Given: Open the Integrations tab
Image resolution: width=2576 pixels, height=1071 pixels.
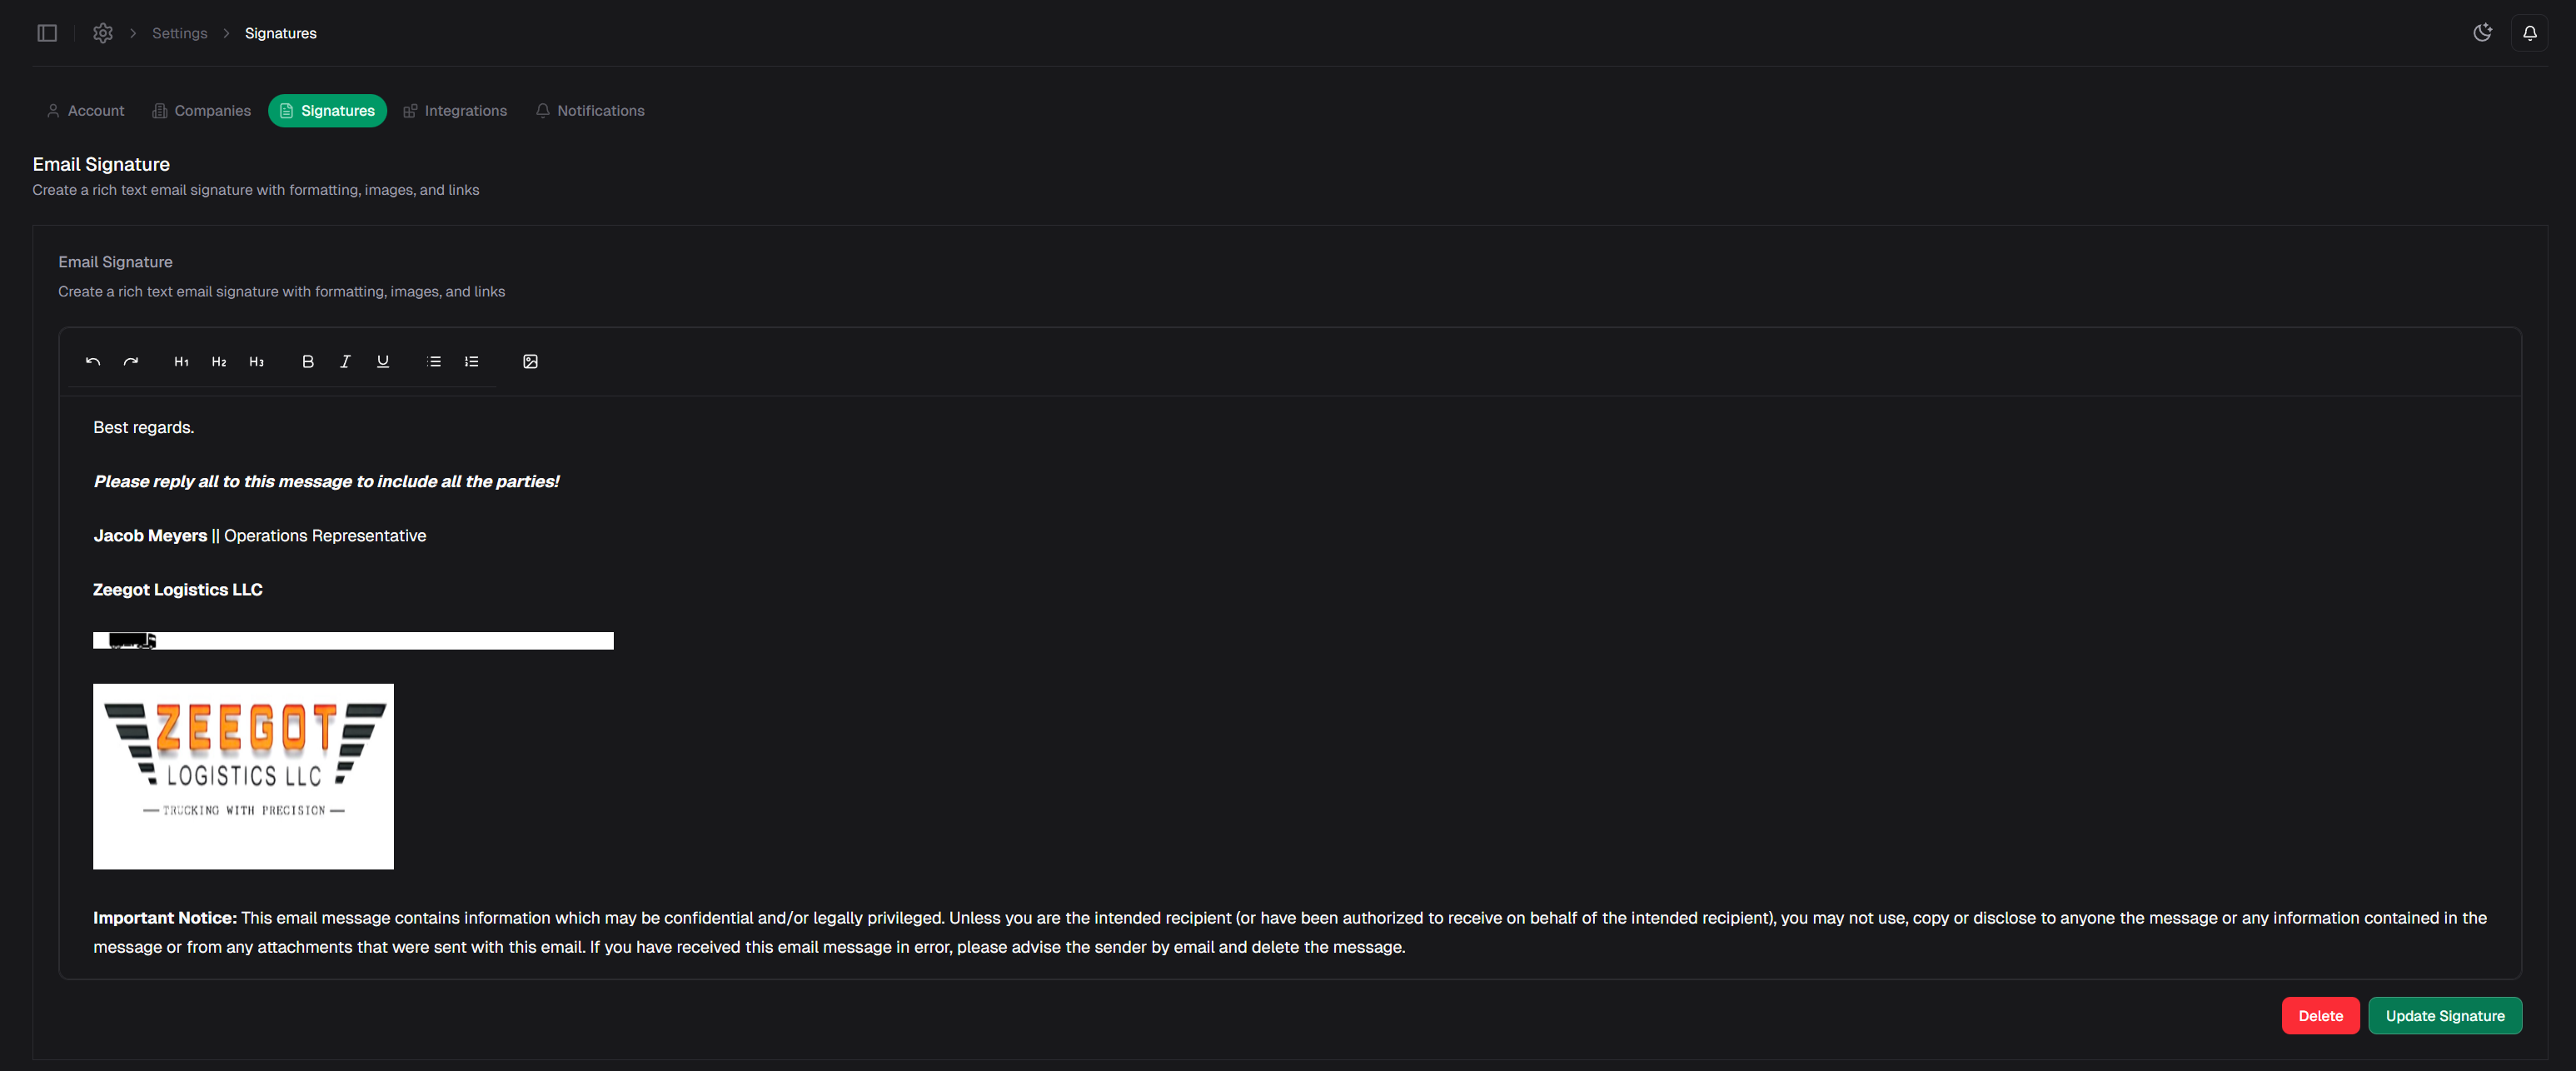Looking at the screenshot, I should pyautogui.click(x=455, y=111).
